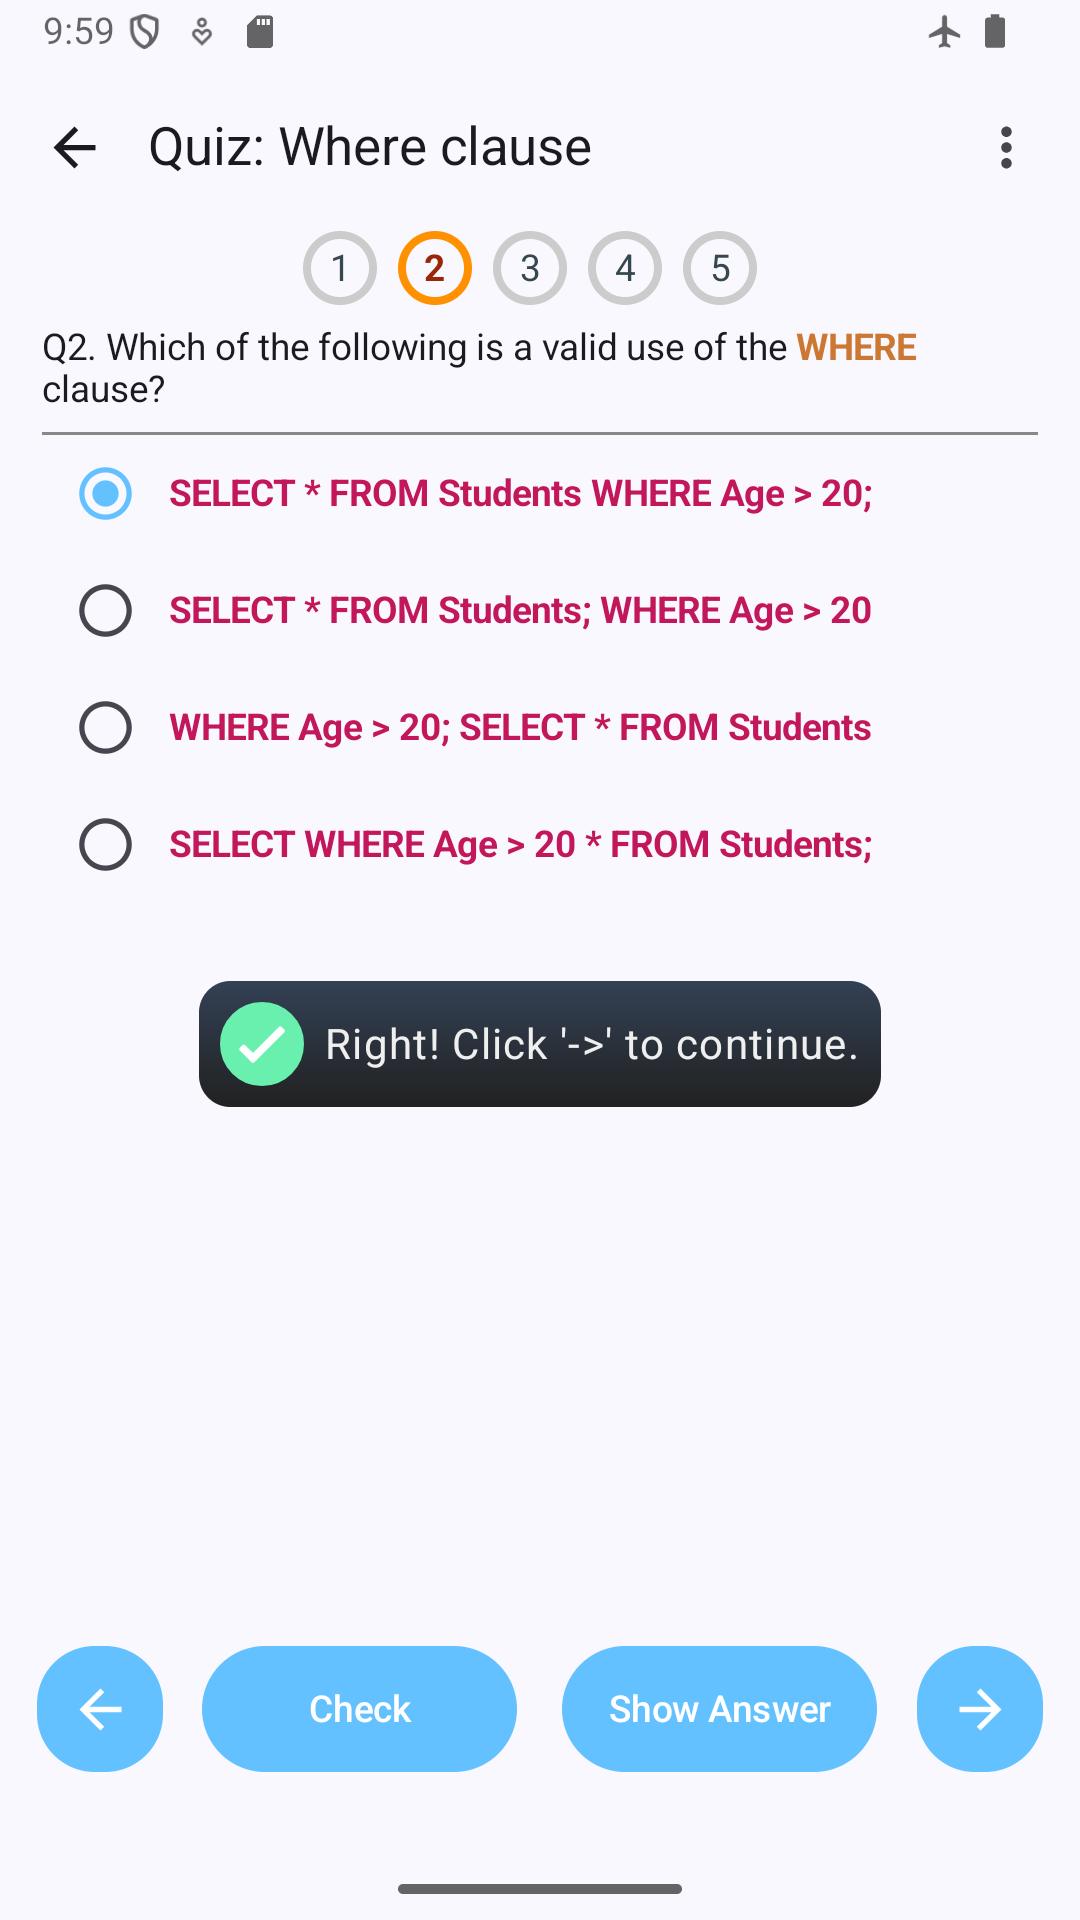Jump to question 1 circle

tap(340, 268)
